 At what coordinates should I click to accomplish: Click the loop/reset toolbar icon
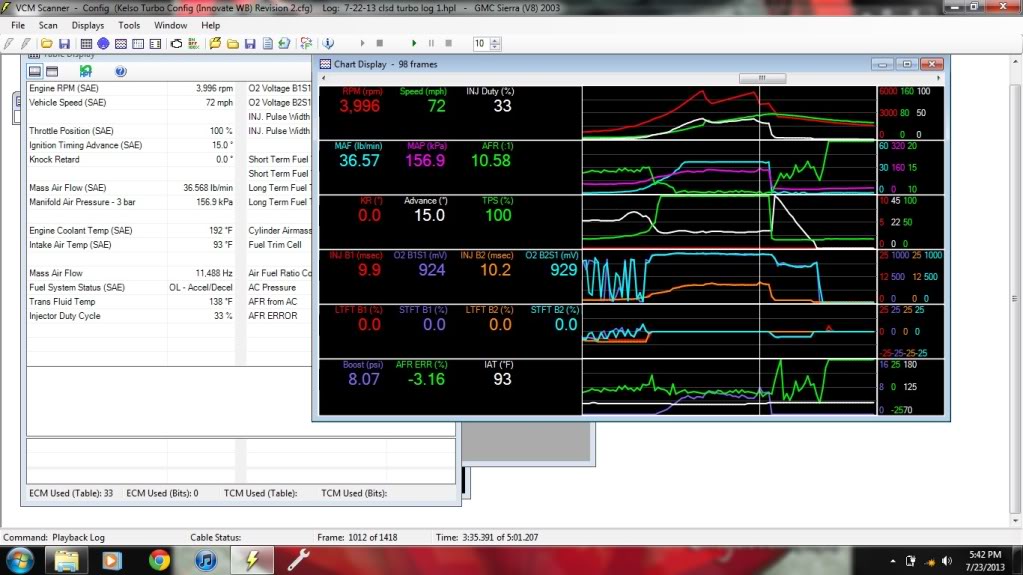pyautogui.click(x=176, y=44)
